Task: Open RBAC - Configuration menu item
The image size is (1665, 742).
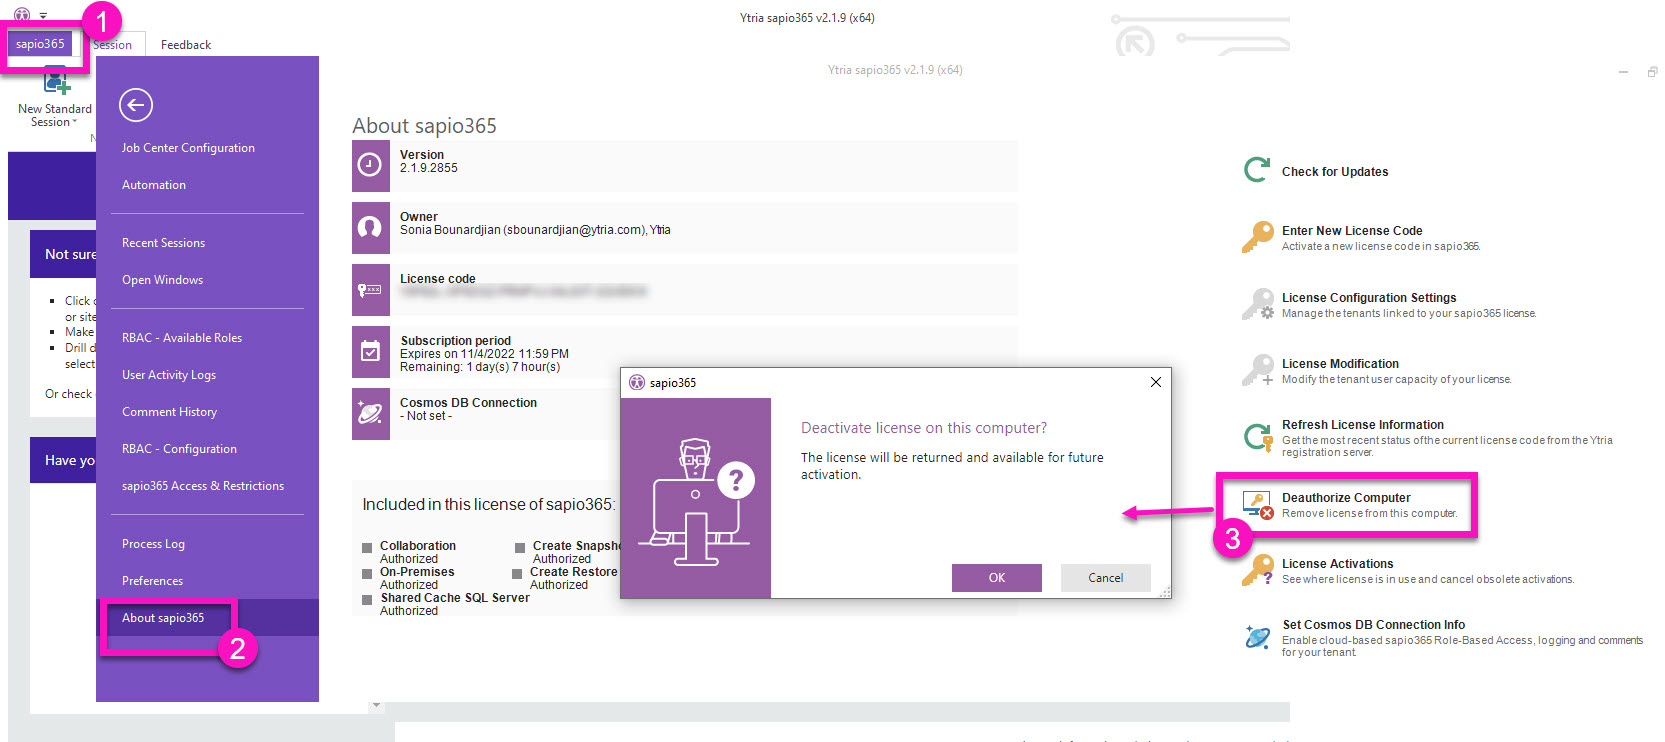Action: (x=179, y=448)
